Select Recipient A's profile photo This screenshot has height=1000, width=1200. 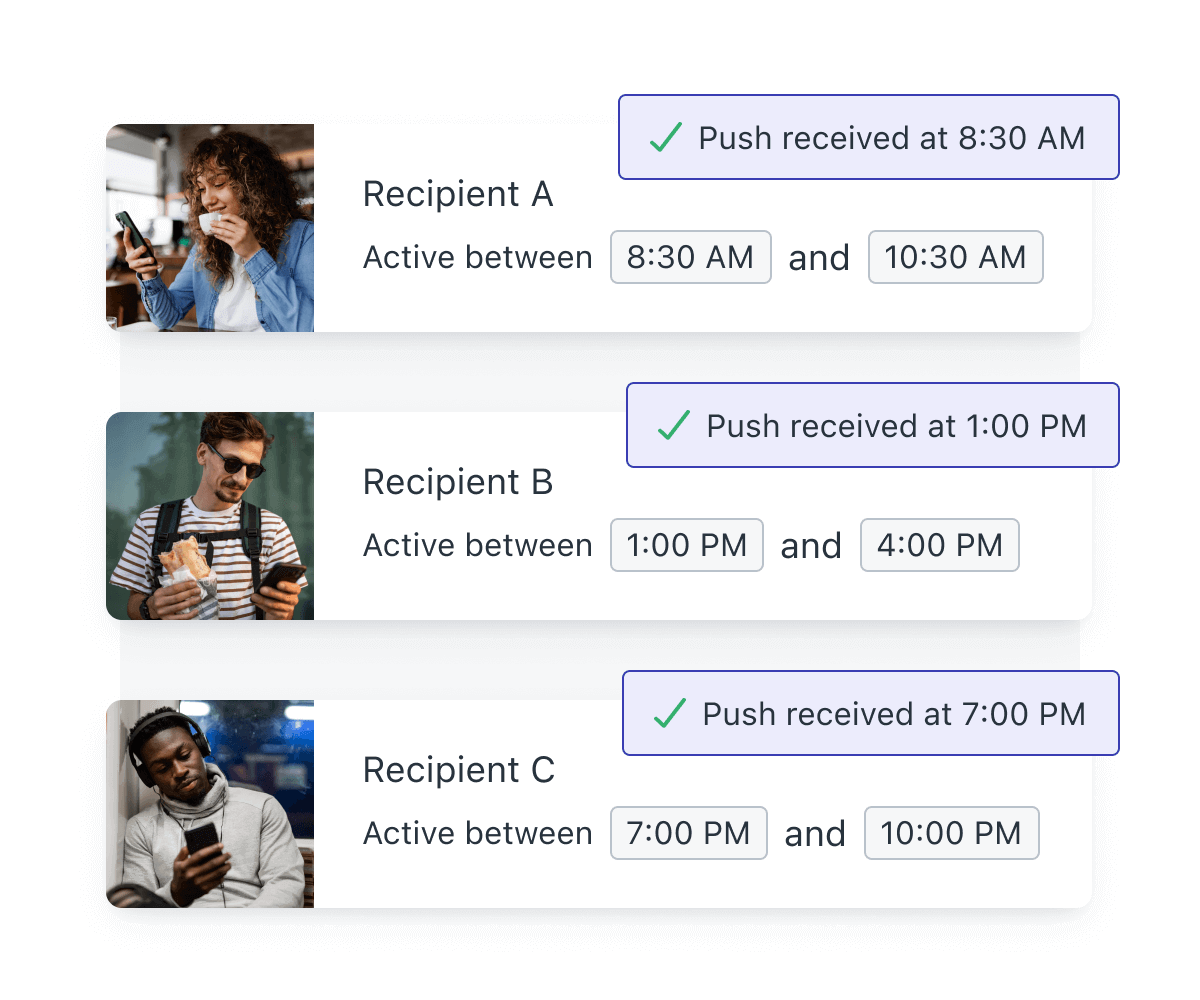tap(210, 227)
